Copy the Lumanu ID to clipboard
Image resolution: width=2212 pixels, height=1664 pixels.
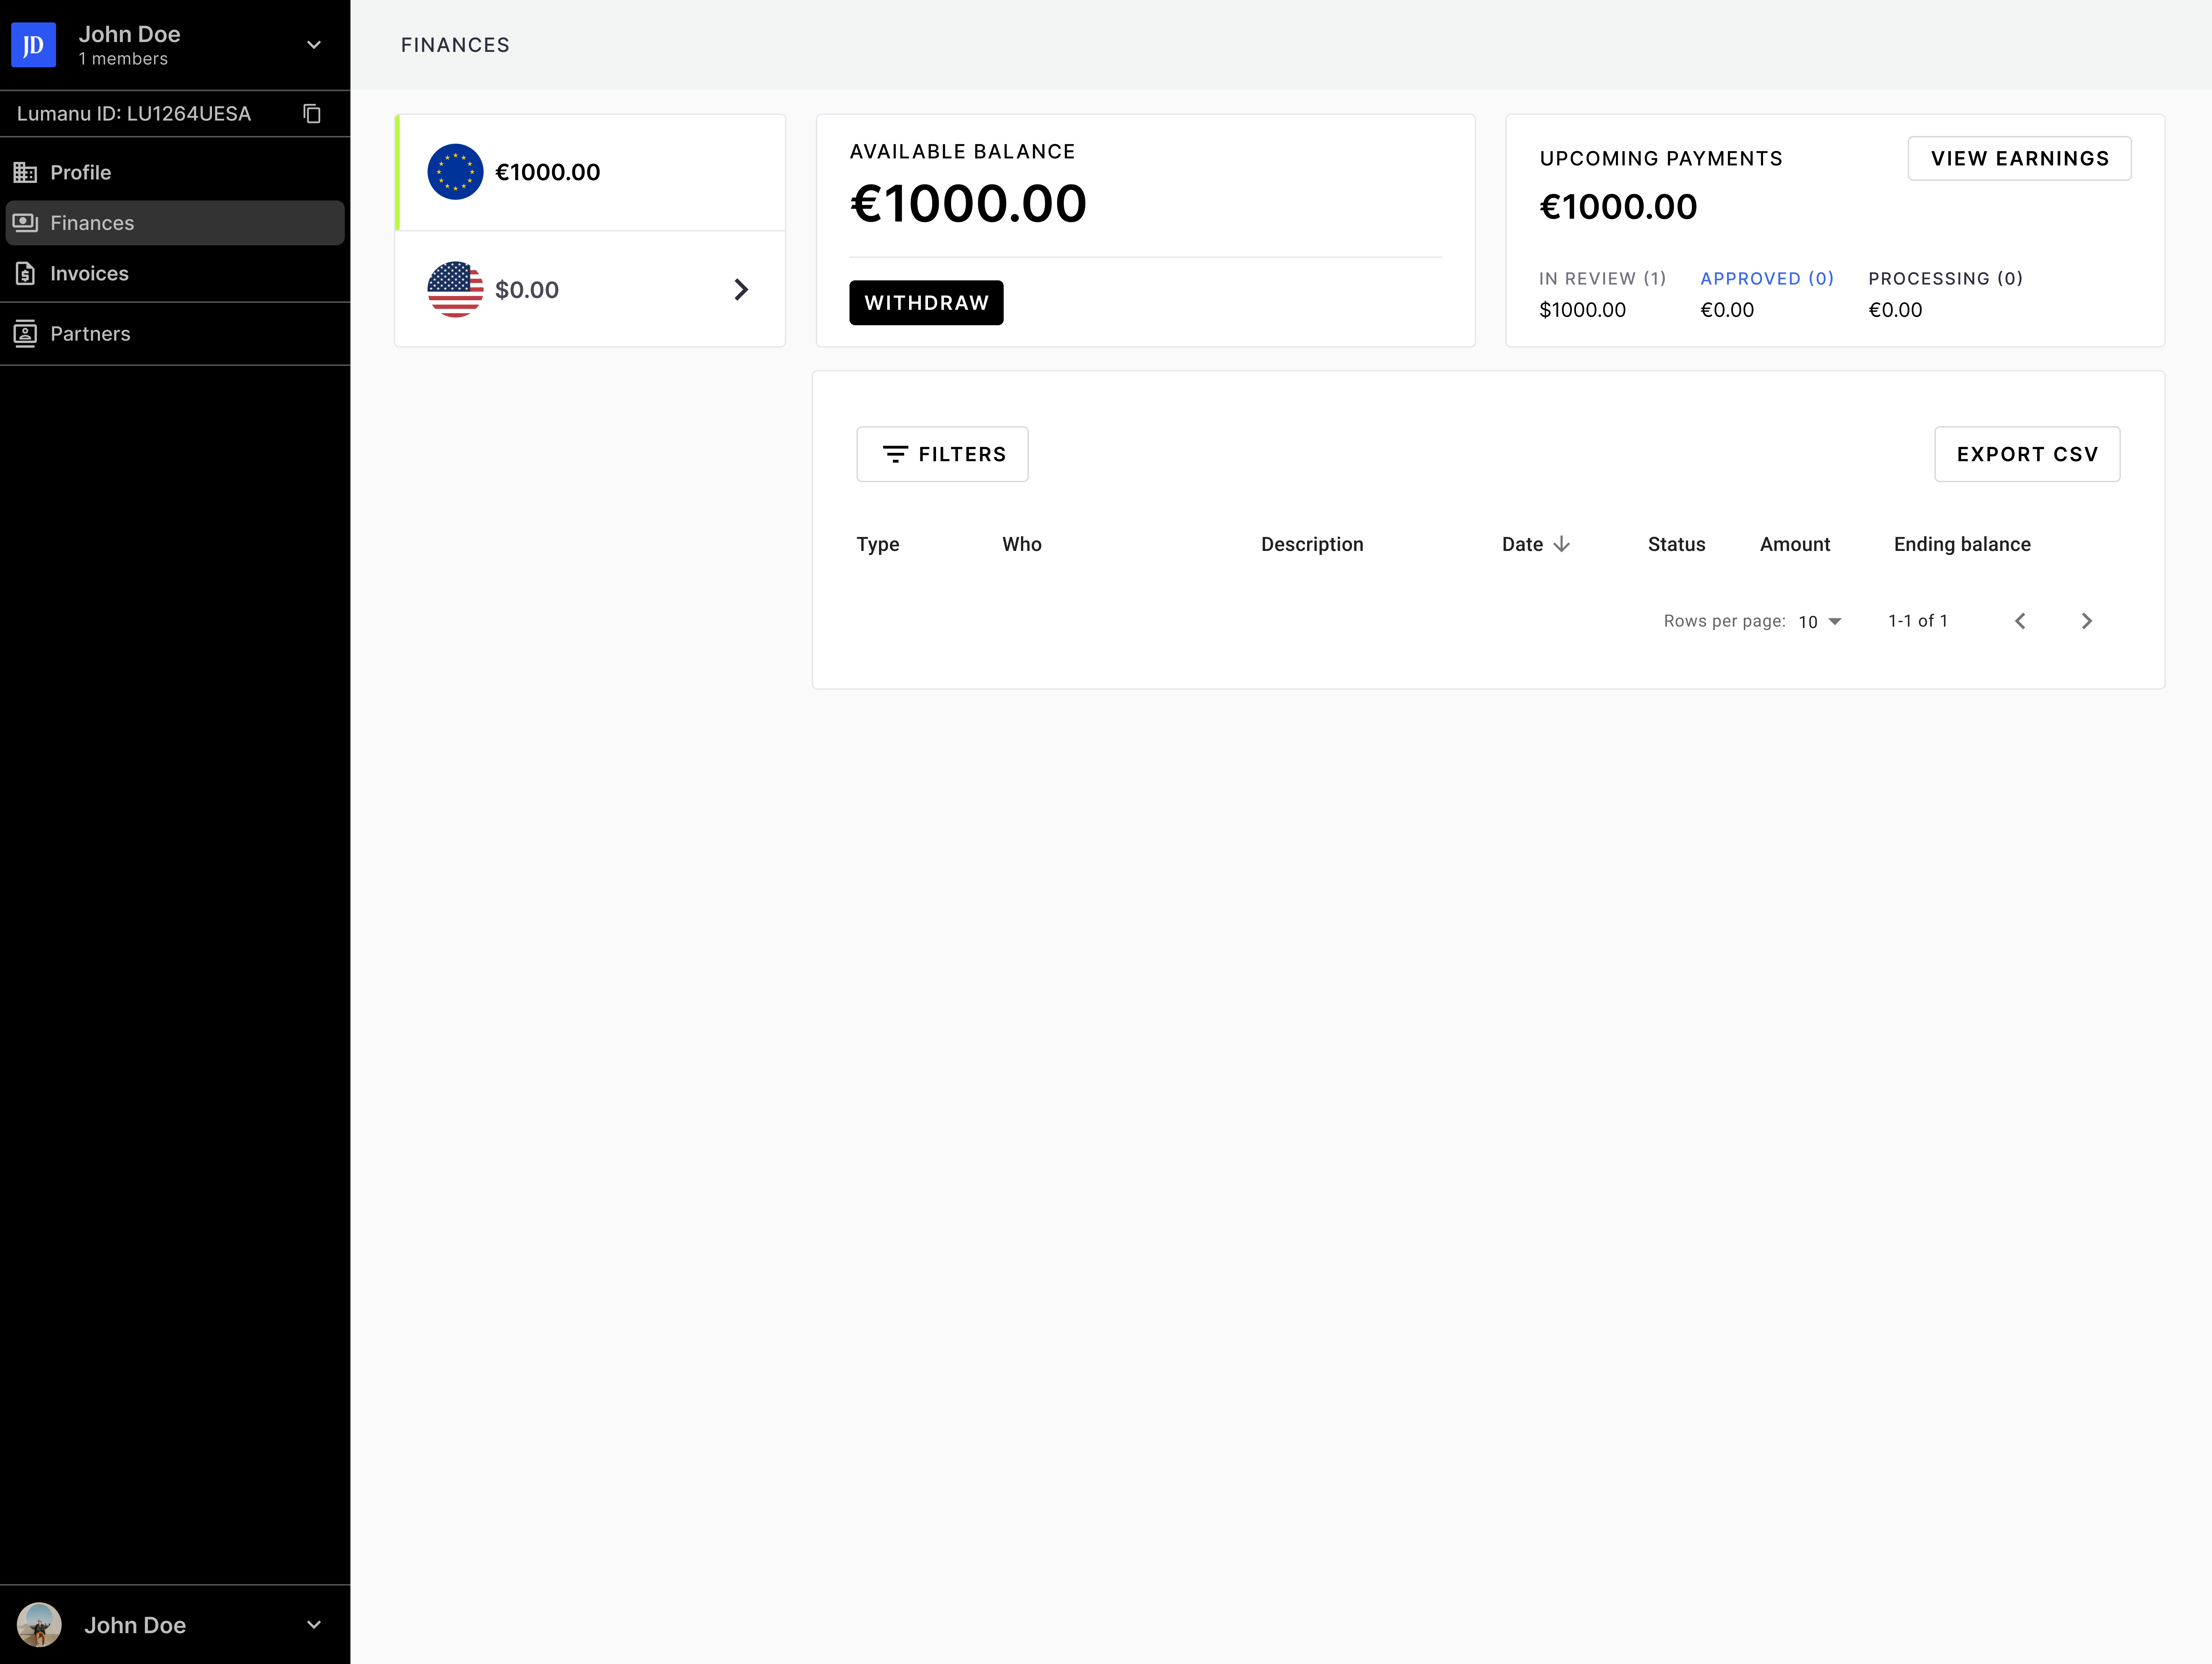pyautogui.click(x=312, y=114)
